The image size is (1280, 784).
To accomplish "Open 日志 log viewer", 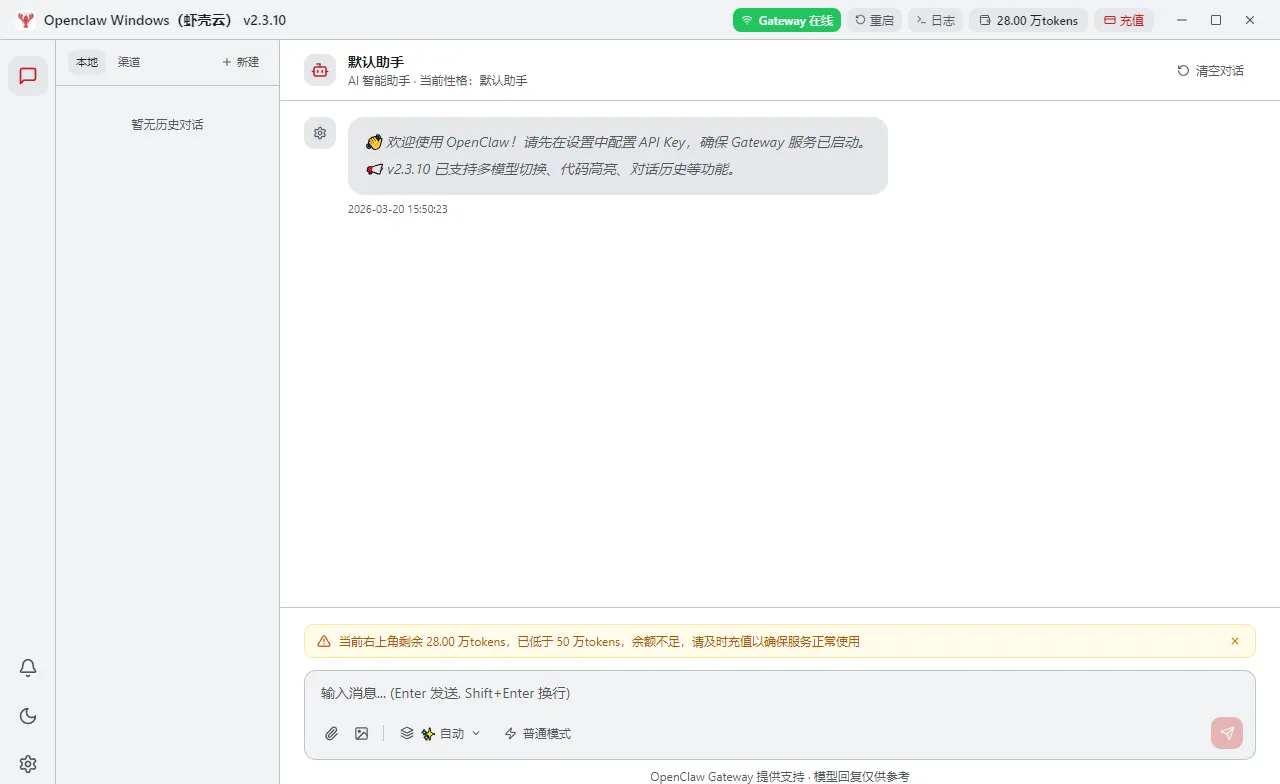I will 936,20.
